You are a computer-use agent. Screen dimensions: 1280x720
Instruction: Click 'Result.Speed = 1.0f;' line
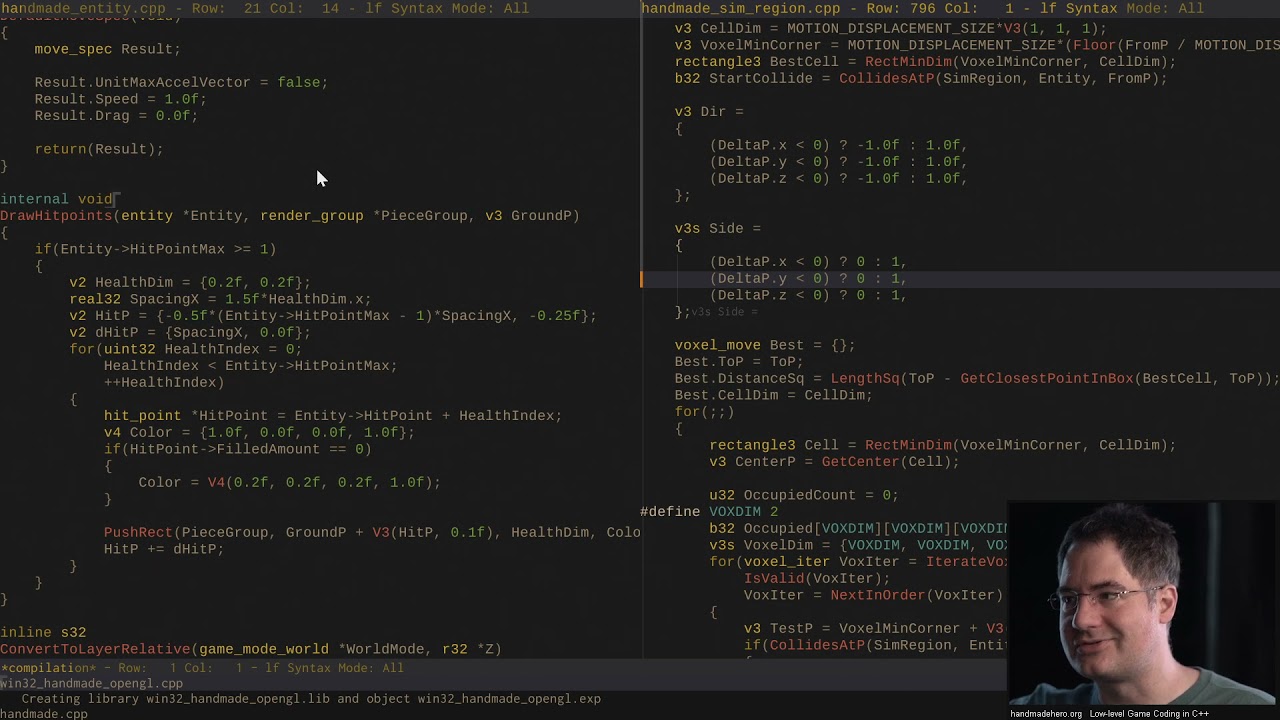click(120, 99)
